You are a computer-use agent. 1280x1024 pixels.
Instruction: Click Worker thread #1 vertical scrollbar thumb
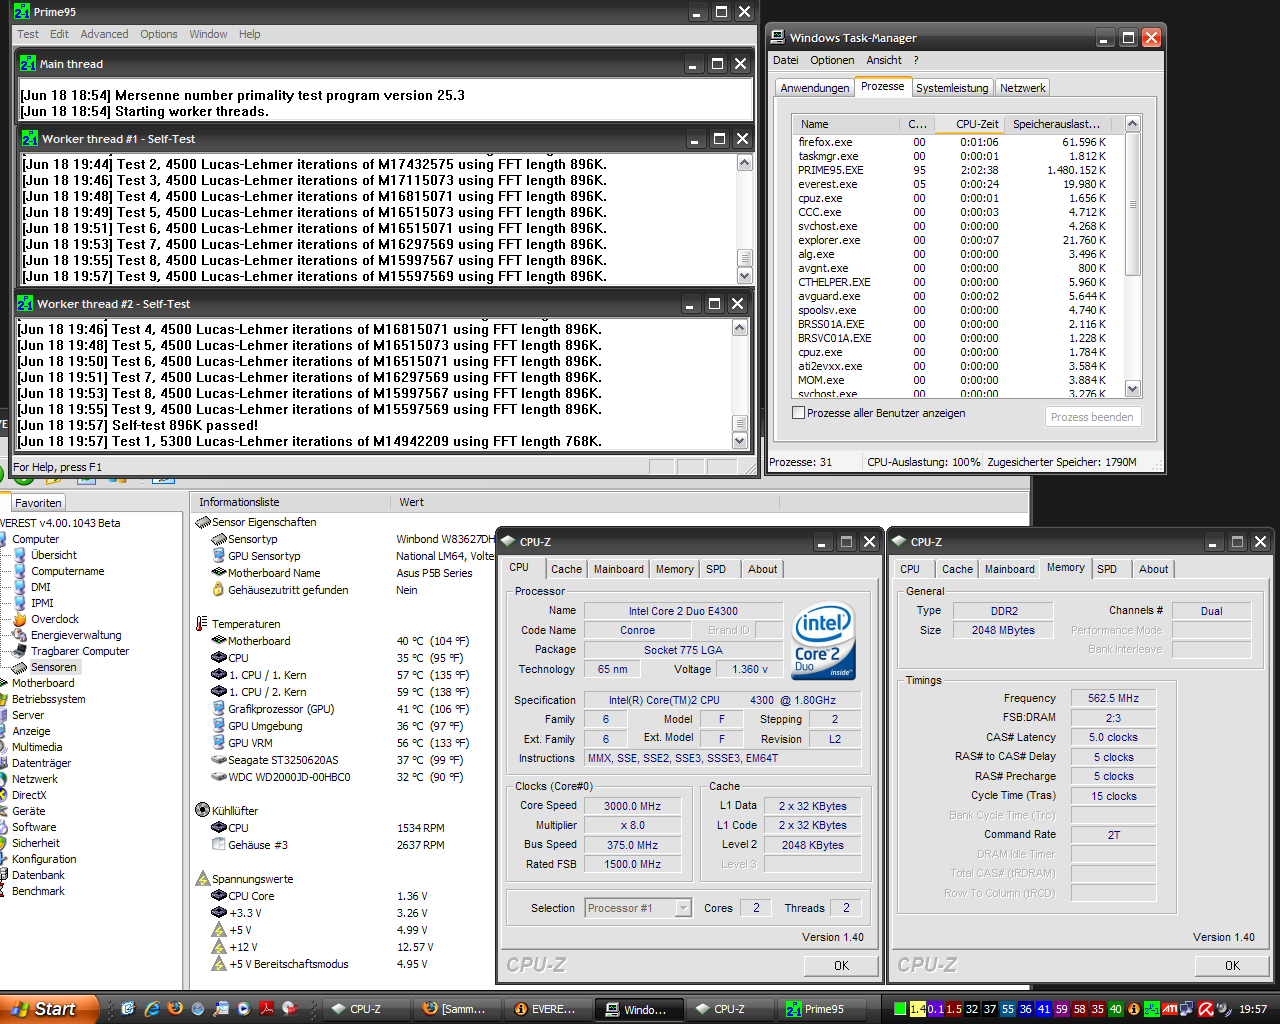pyautogui.click(x=744, y=259)
